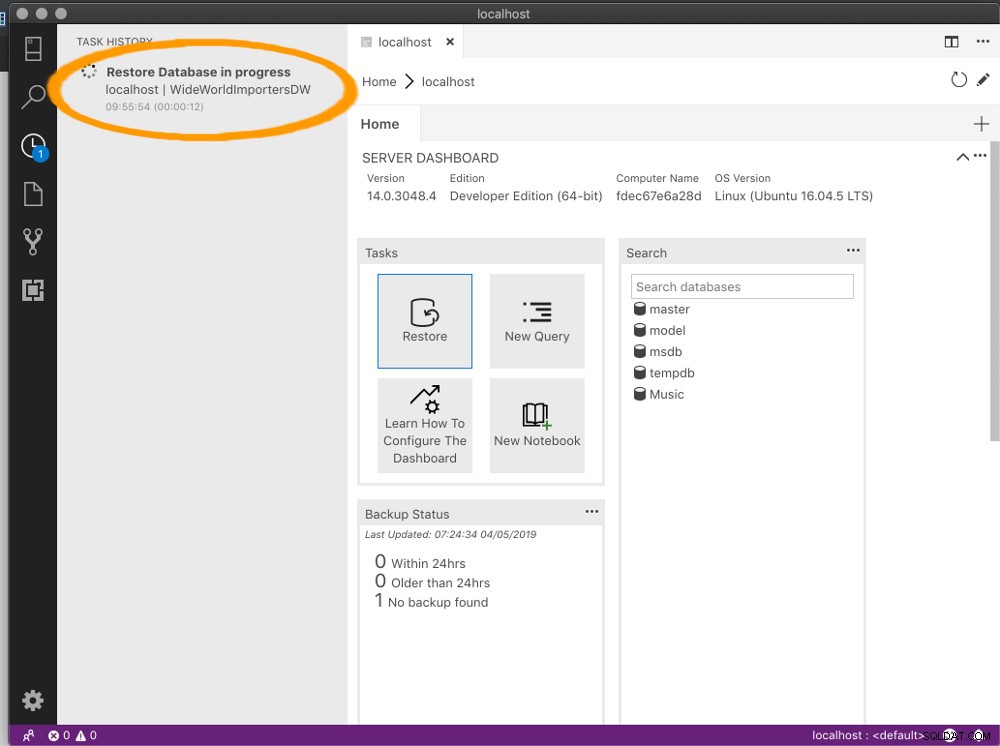
Task: Select the master database
Action: (x=662, y=309)
